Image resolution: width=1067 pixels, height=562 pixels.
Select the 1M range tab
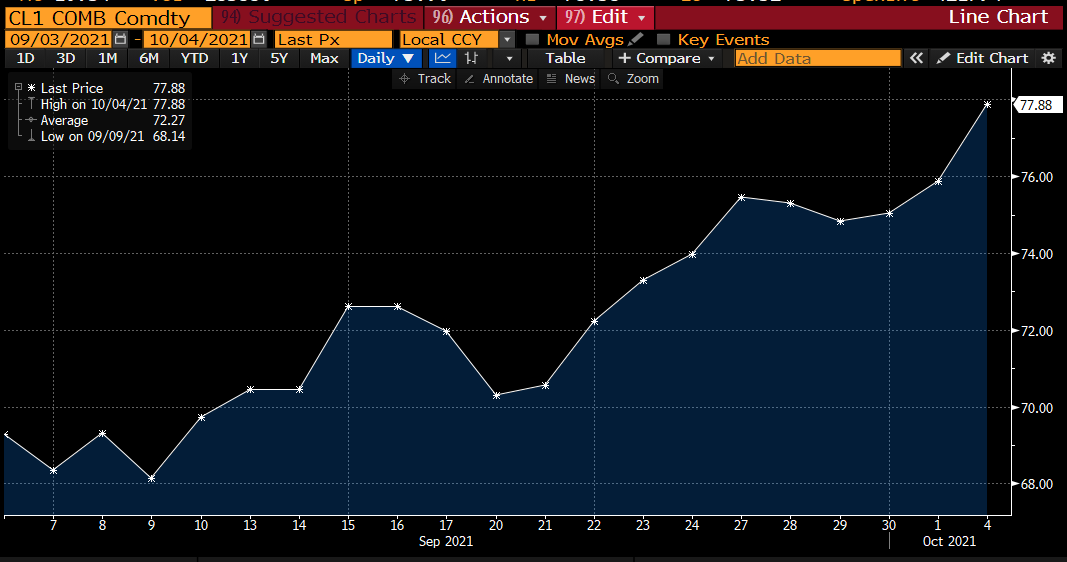pyautogui.click(x=107, y=59)
